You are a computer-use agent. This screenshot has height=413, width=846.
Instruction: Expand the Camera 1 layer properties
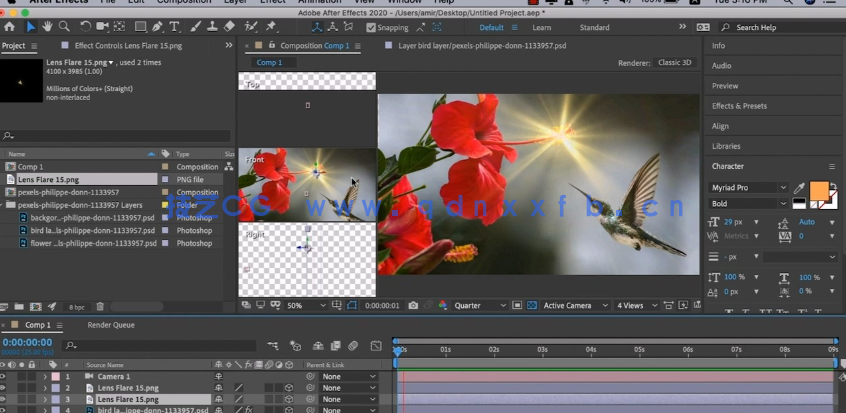[45, 376]
